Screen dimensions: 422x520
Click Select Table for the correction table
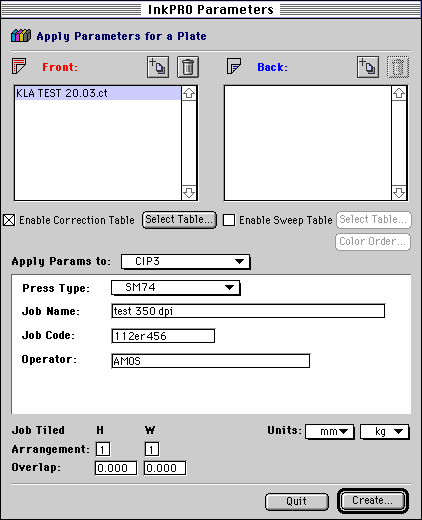click(x=179, y=220)
